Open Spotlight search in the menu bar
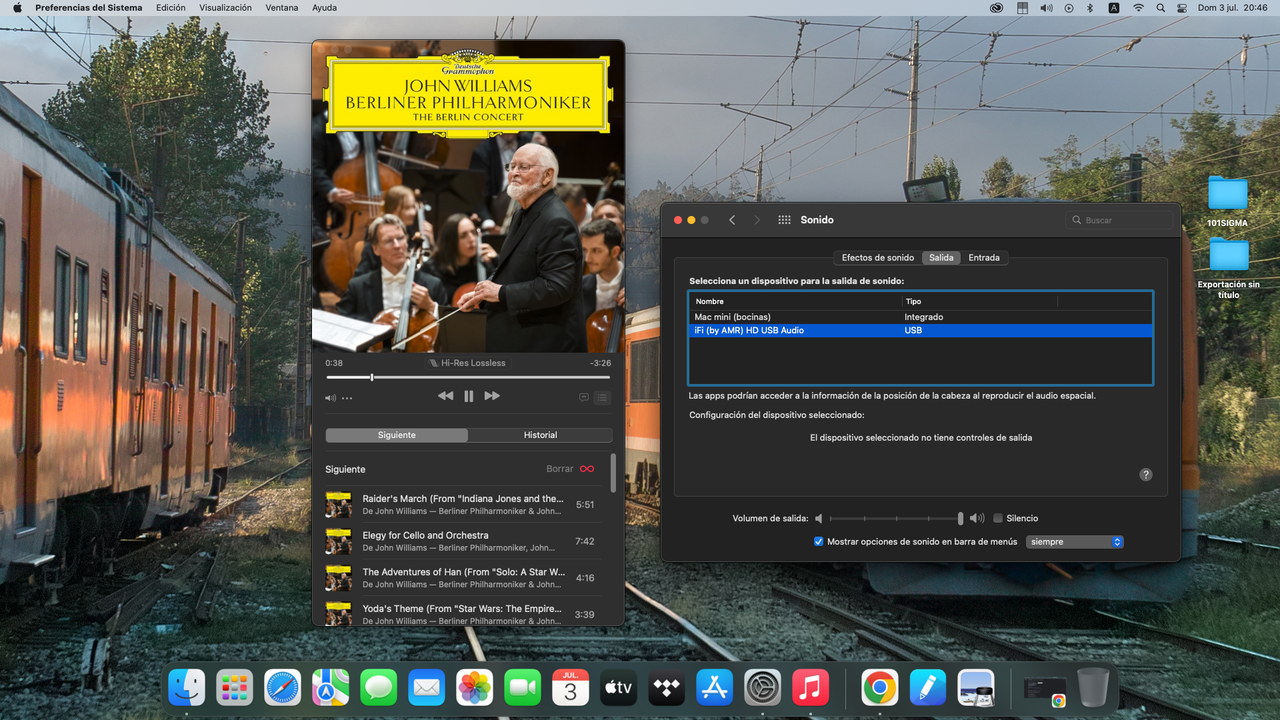This screenshot has width=1280, height=720. [x=1161, y=7]
